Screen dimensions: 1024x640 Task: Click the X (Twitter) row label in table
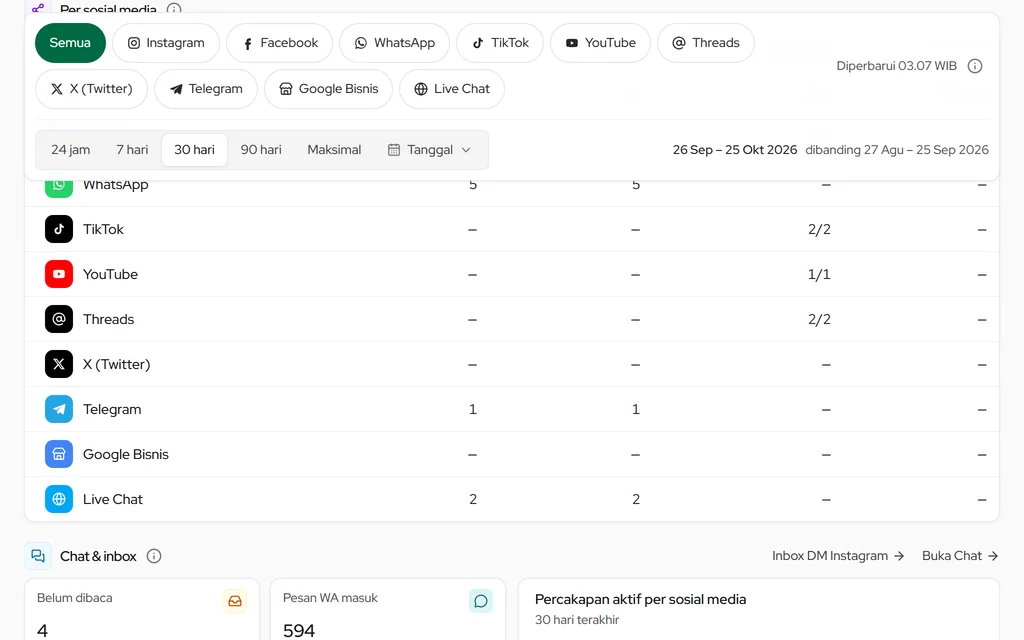[x=116, y=364]
